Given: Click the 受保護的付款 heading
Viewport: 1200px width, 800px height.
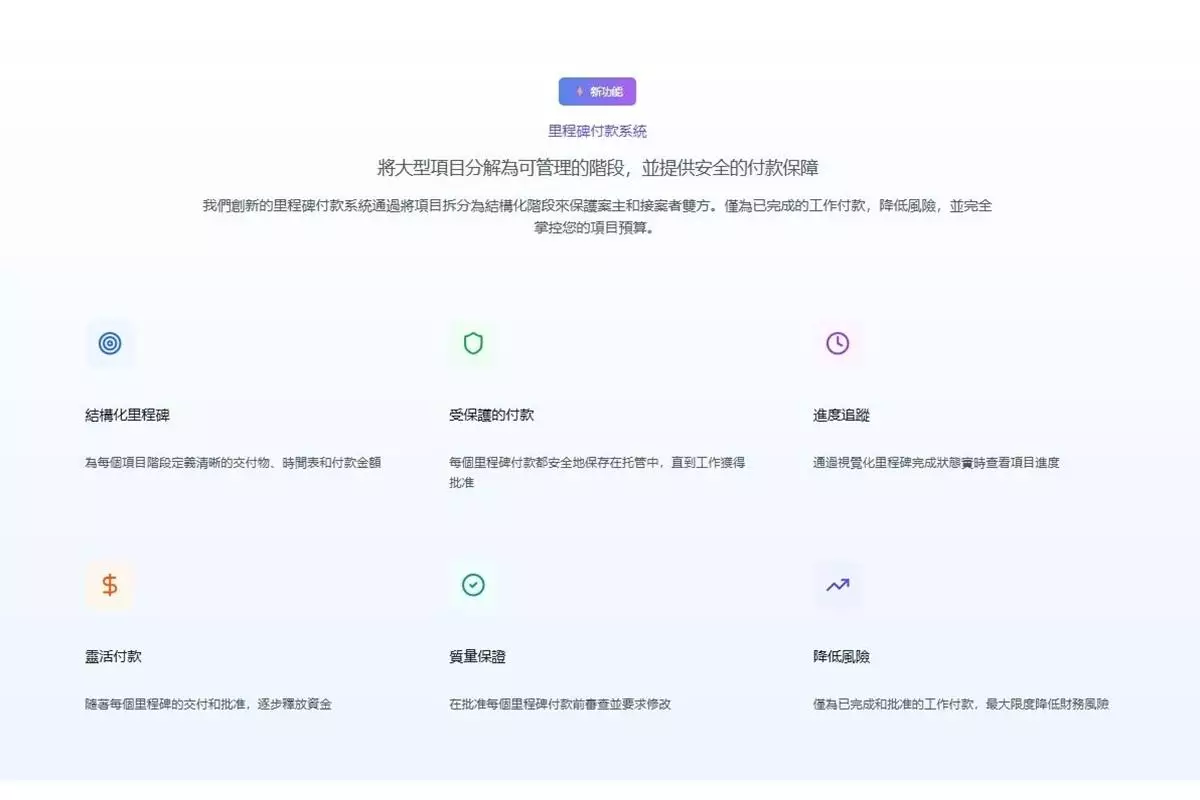Looking at the screenshot, I should [499, 415].
